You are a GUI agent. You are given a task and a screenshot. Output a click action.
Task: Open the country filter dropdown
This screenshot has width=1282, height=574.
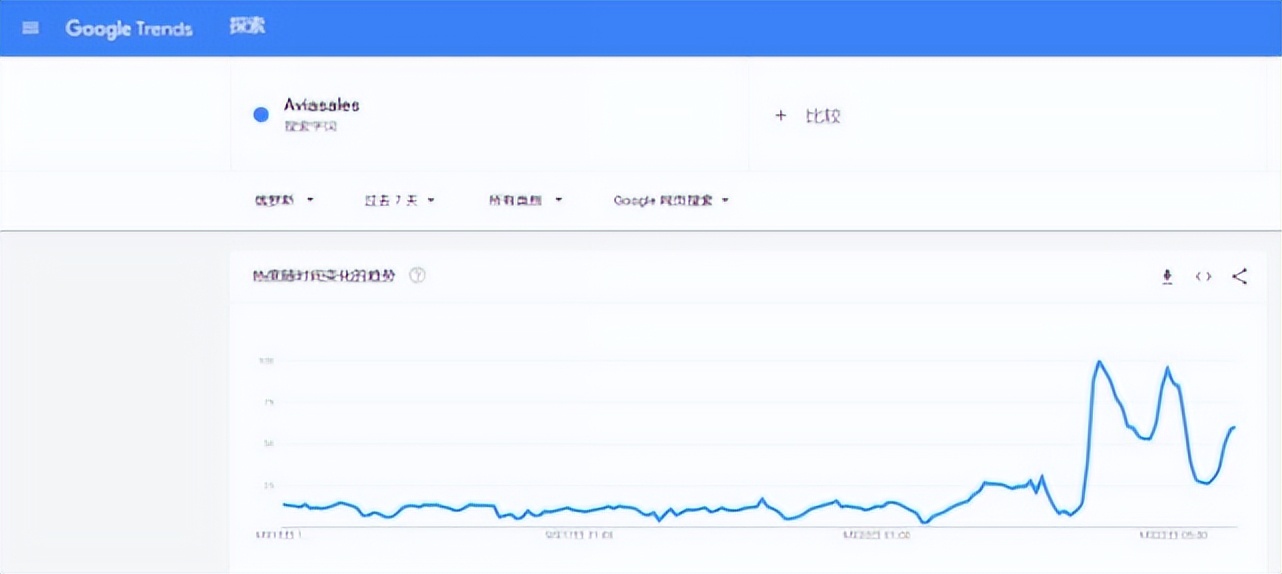pos(284,200)
